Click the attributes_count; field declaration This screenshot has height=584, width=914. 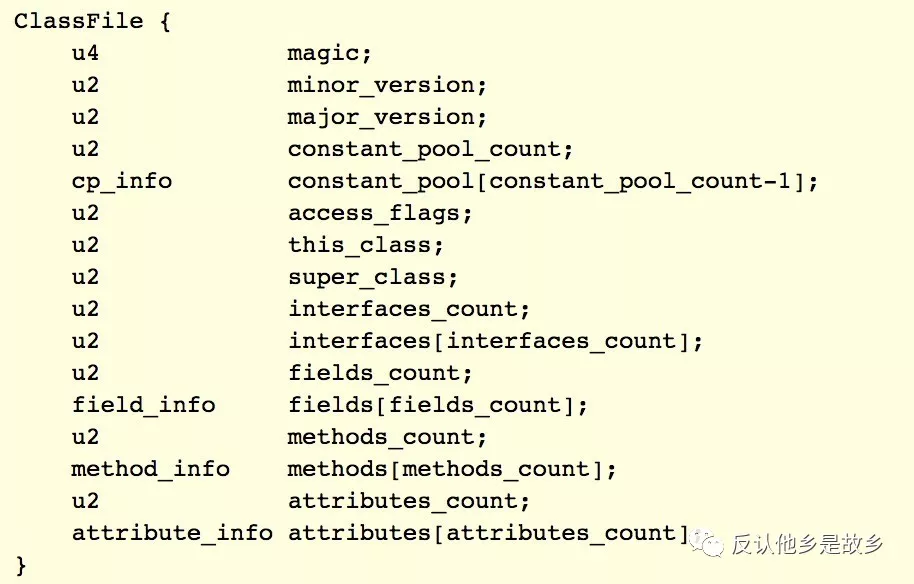coord(409,501)
